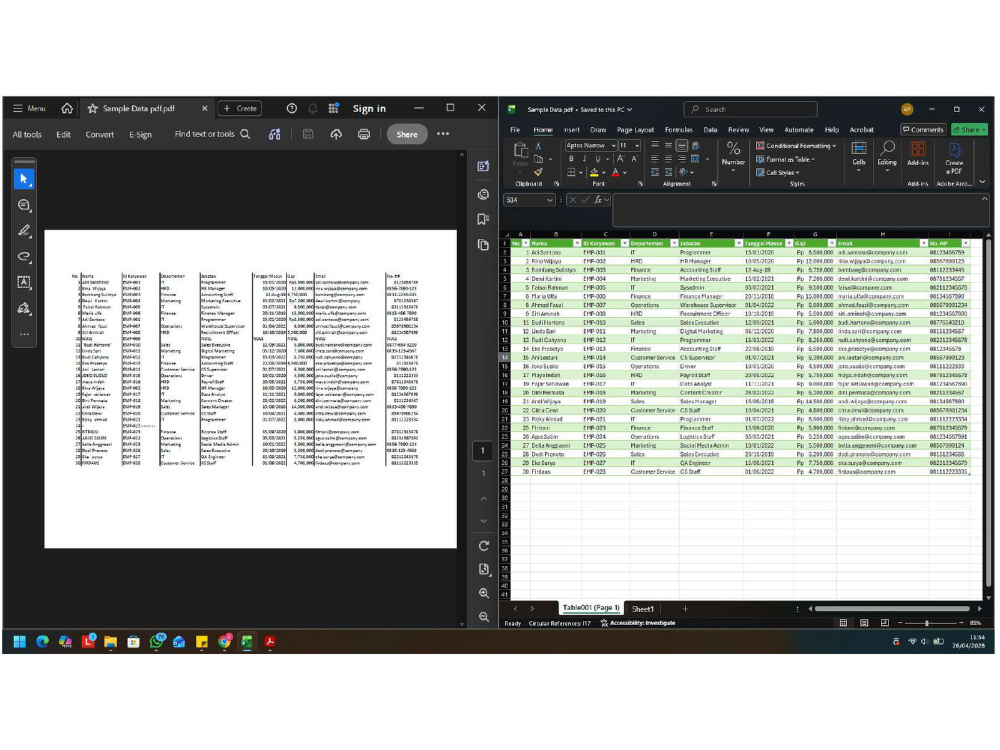Zoom out on the PDF page
Screen dimensions: 1000x750
[x=483, y=617]
